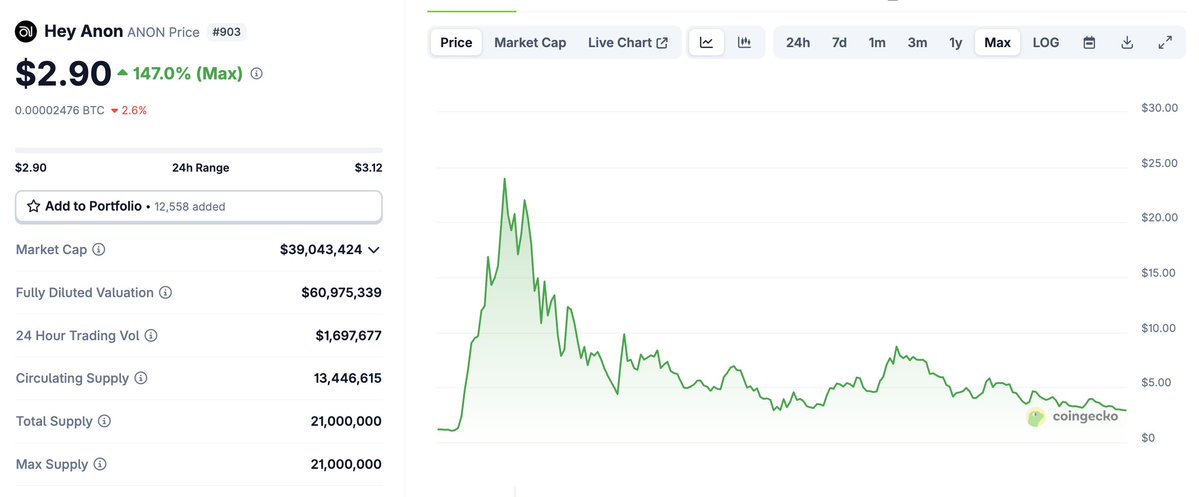Click the 13,446,615 circulating supply value
Viewport: 1199px width, 497px height.
coord(348,378)
